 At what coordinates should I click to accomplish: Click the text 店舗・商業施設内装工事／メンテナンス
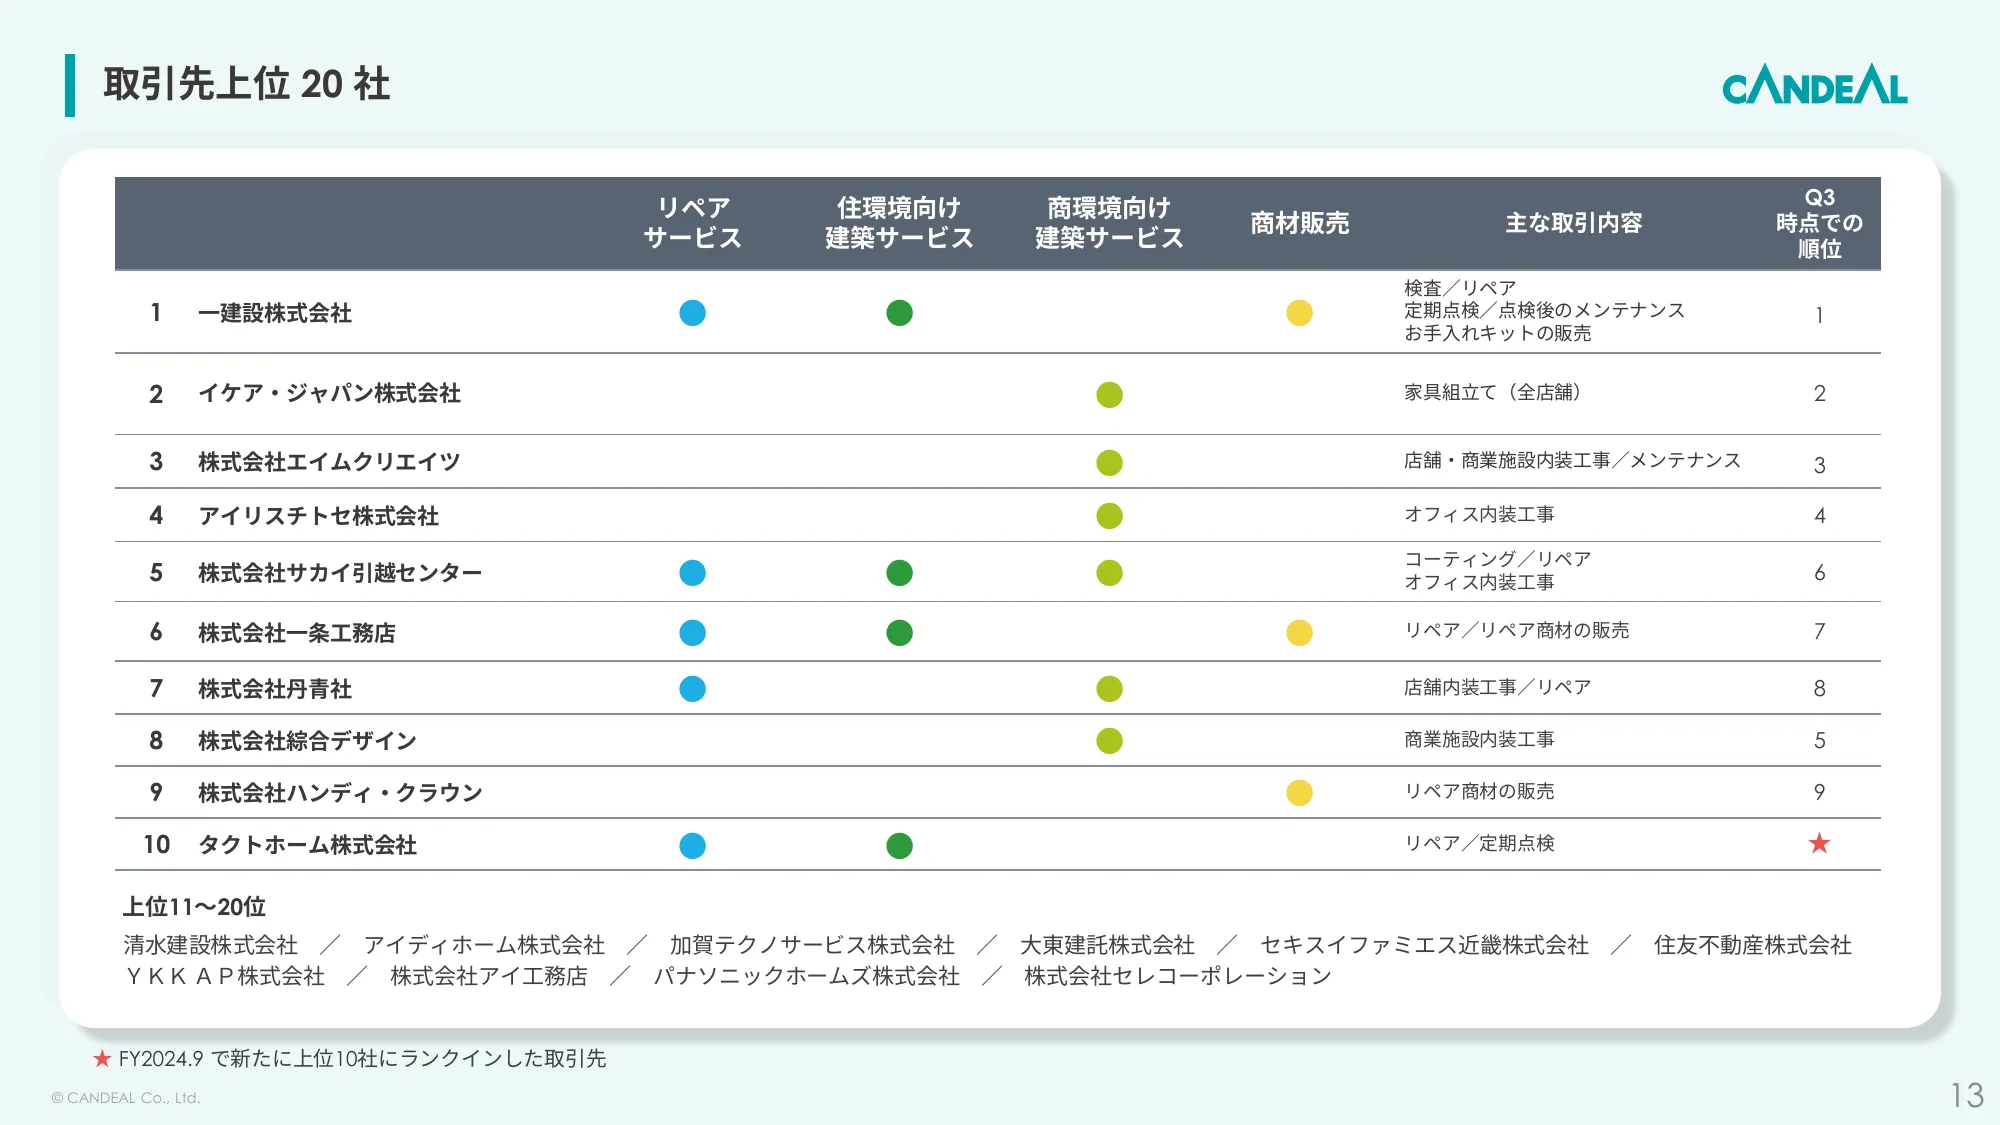tap(1572, 460)
